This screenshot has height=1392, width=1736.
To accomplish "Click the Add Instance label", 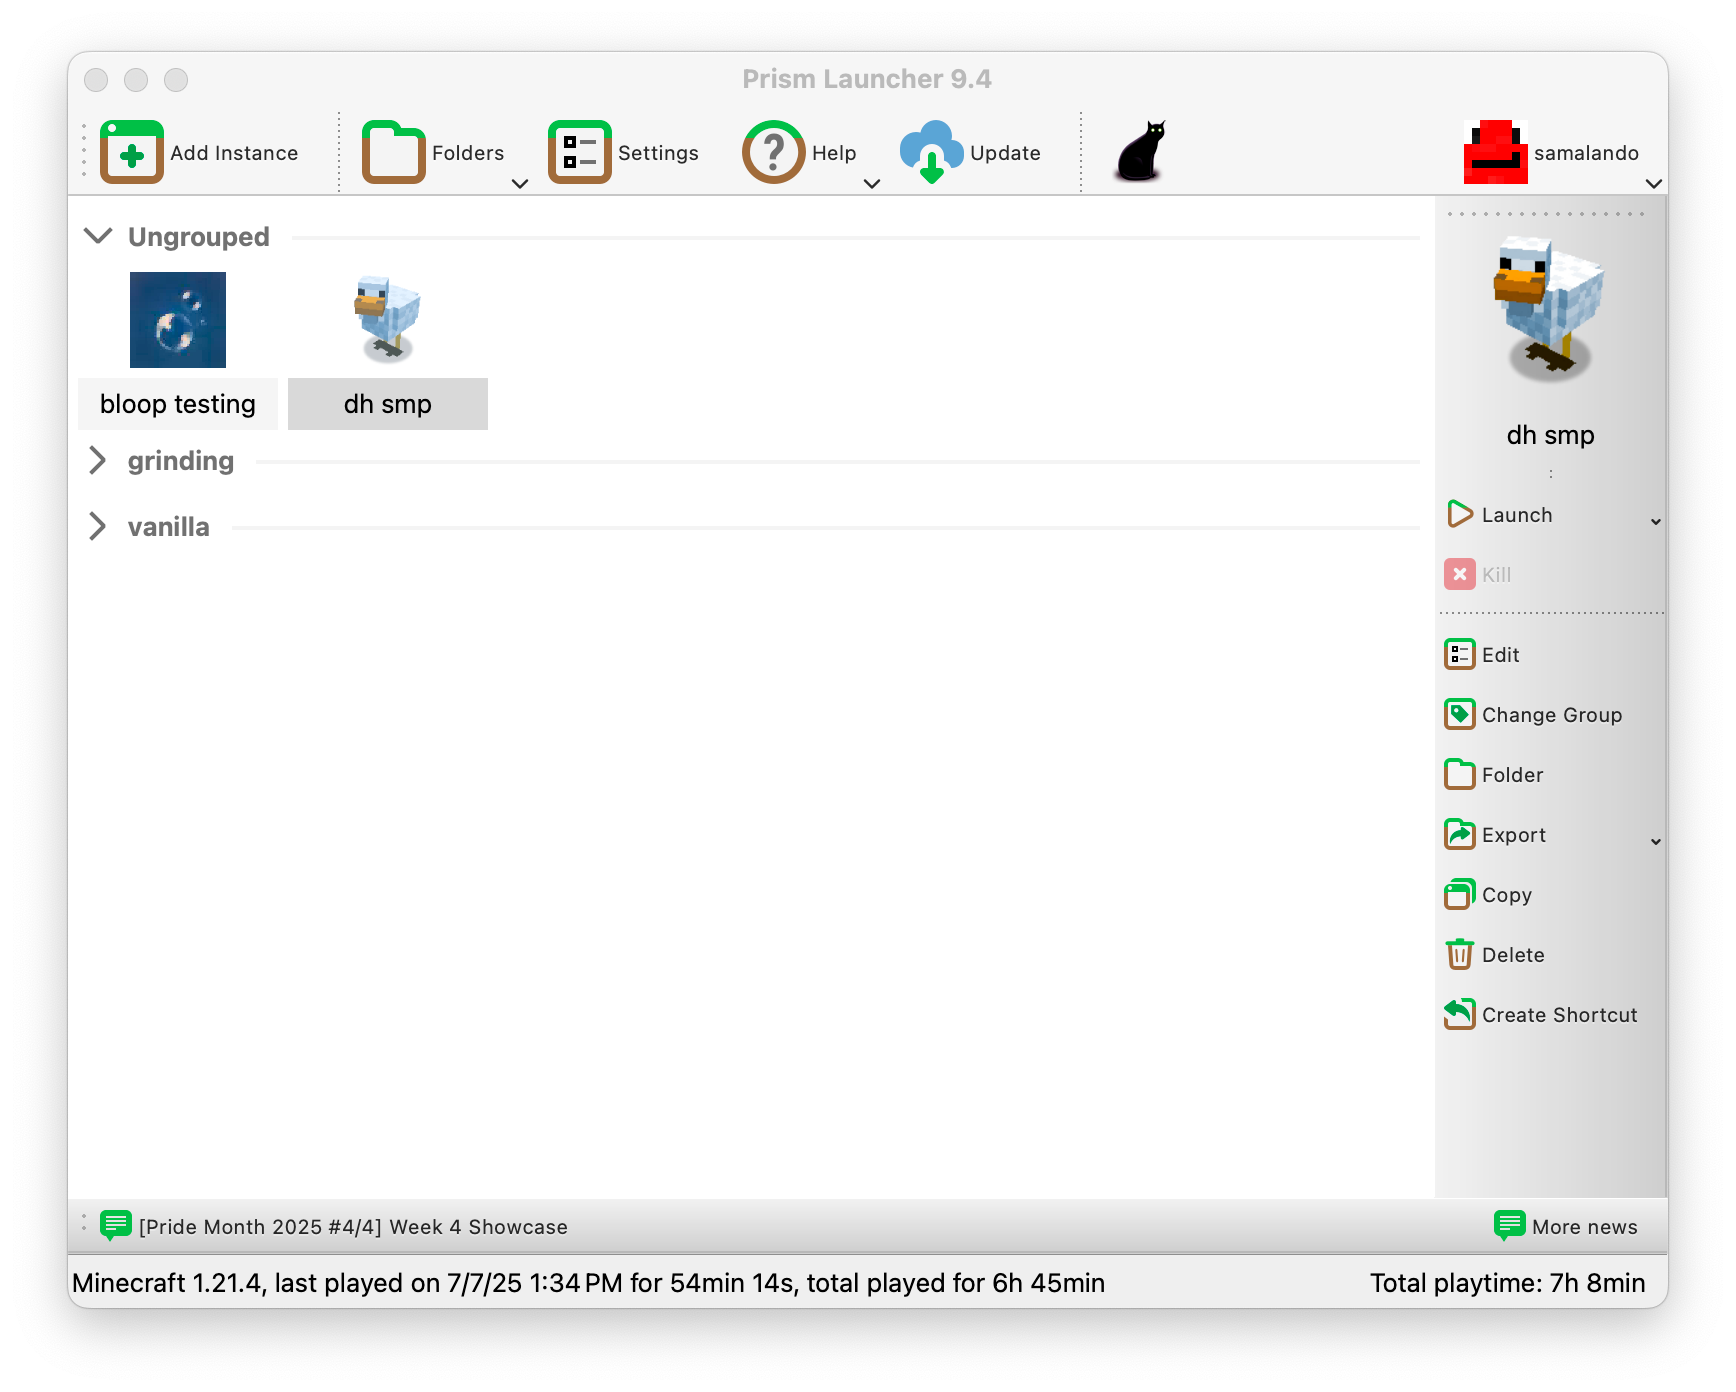I will click(x=234, y=153).
